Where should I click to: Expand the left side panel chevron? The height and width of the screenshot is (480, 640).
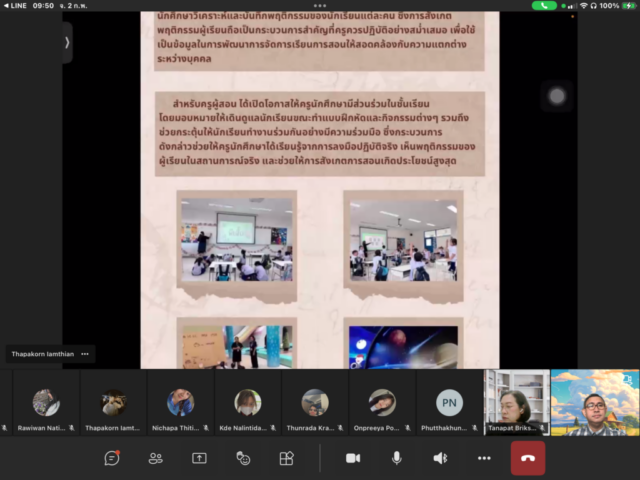pyautogui.click(x=67, y=42)
